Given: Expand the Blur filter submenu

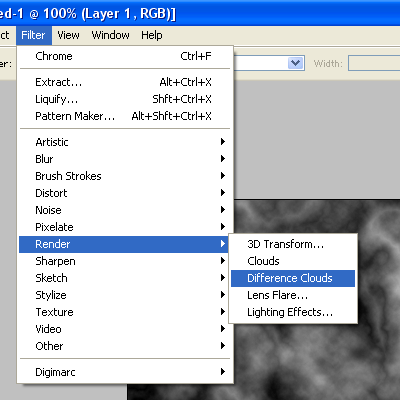Looking at the screenshot, I should pos(125,159).
